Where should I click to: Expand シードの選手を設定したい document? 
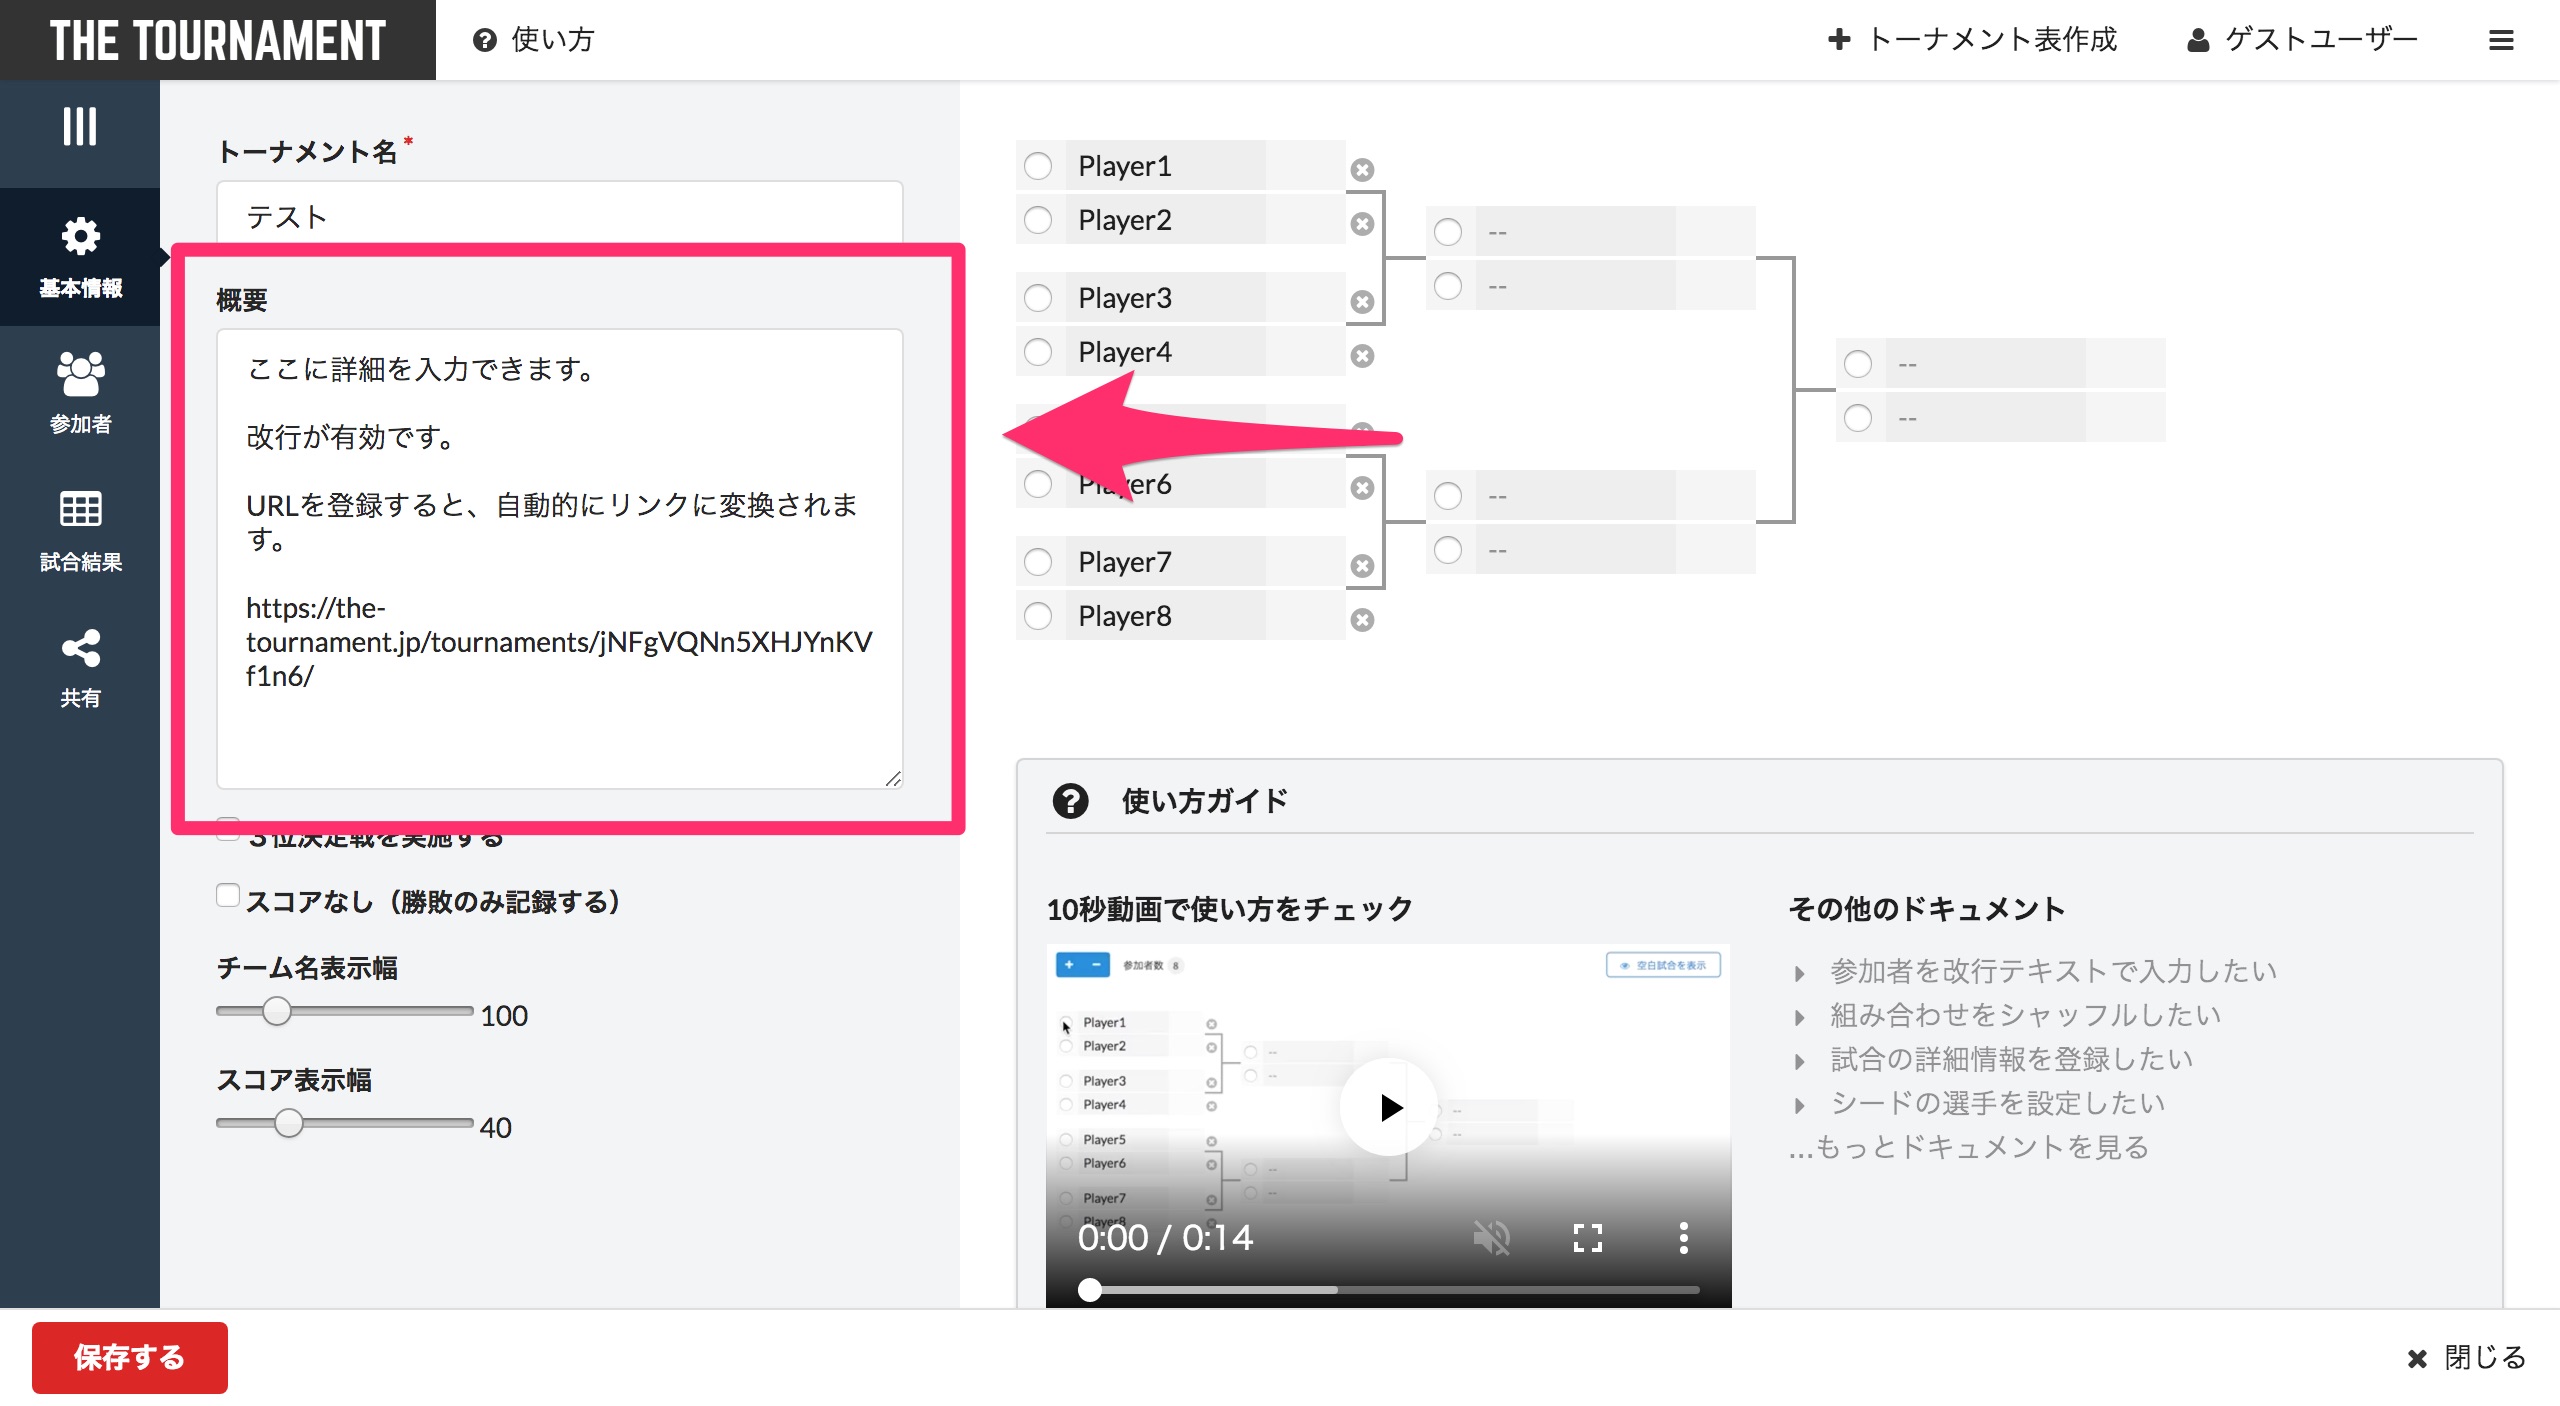click(1996, 1103)
